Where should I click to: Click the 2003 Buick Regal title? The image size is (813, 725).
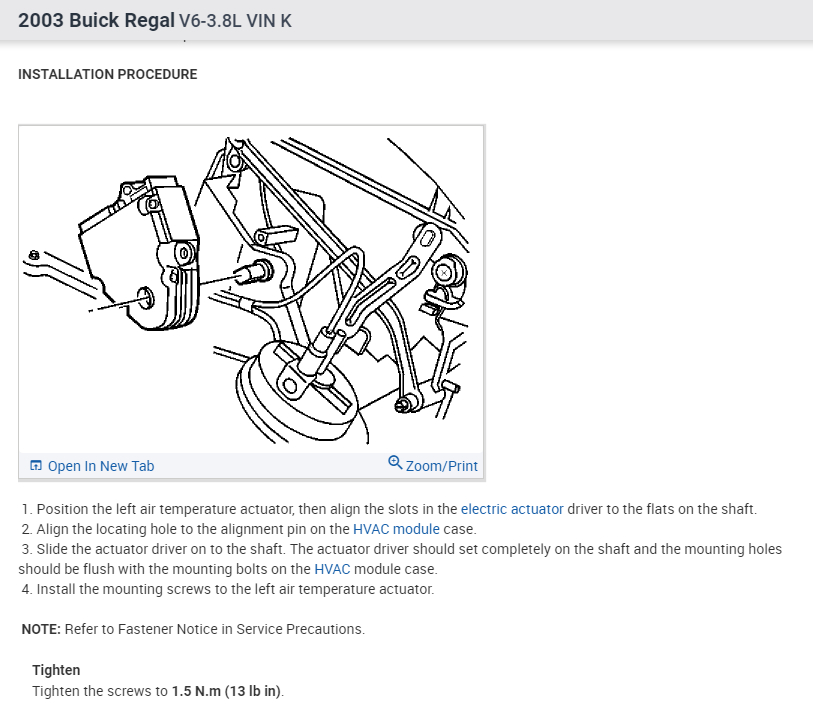click(97, 20)
